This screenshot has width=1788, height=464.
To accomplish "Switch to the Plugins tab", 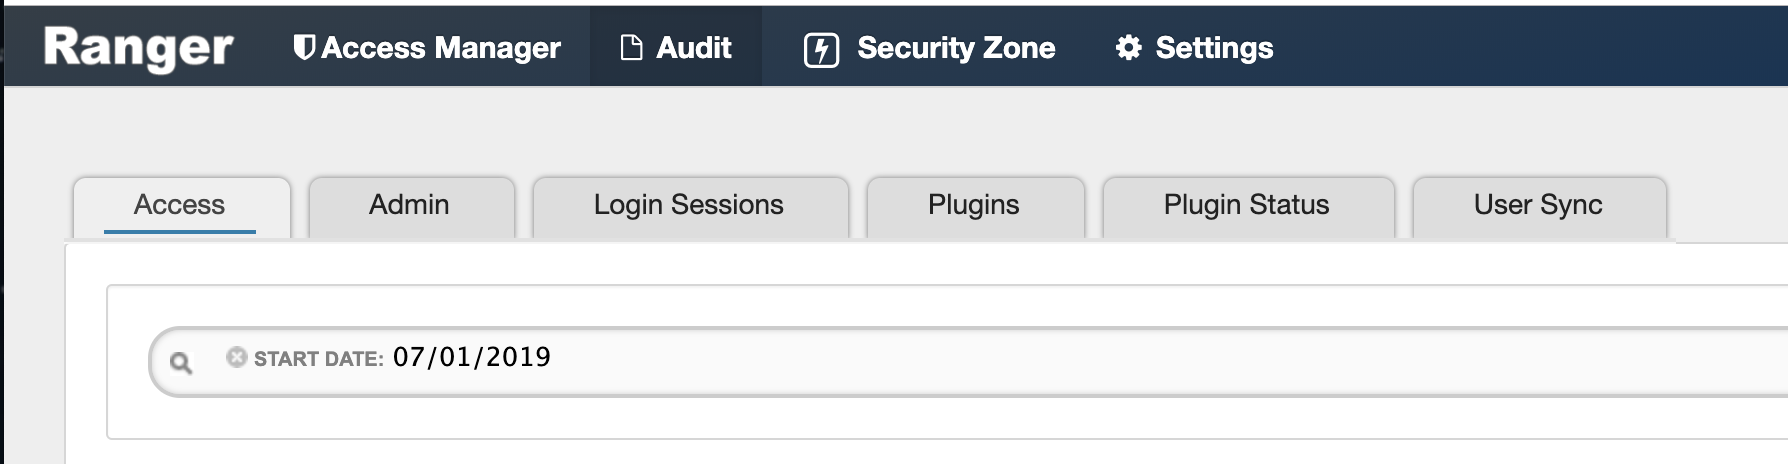I will (974, 205).
